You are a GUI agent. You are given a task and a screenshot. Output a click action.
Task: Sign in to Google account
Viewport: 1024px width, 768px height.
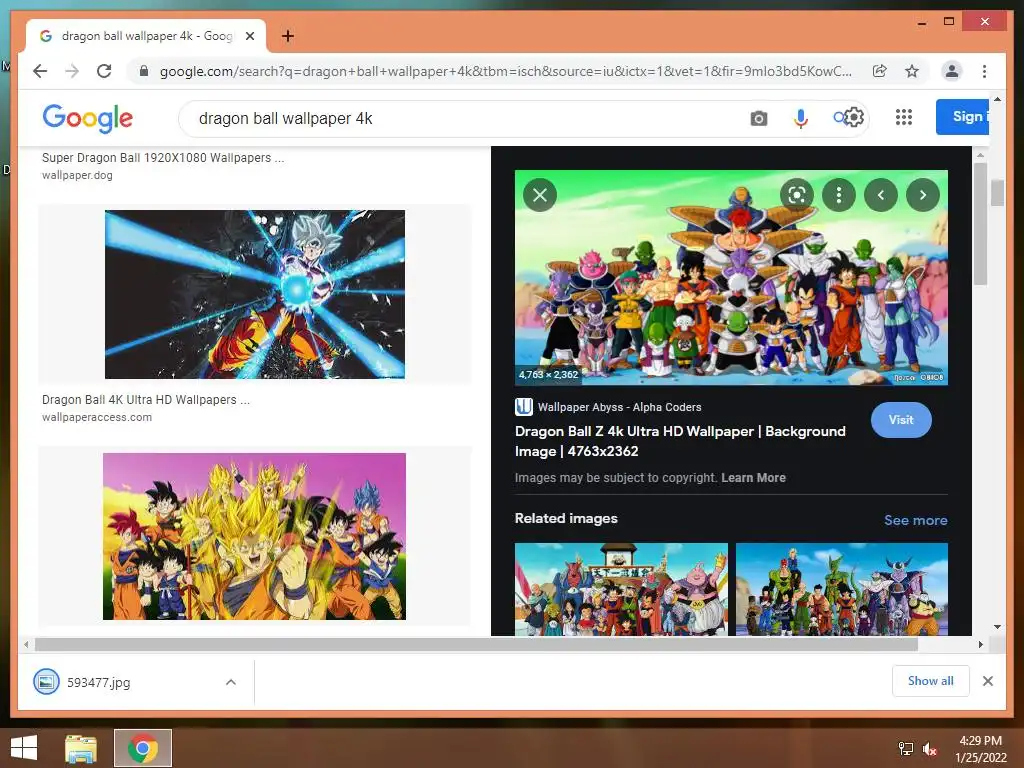pyautogui.click(x=962, y=117)
